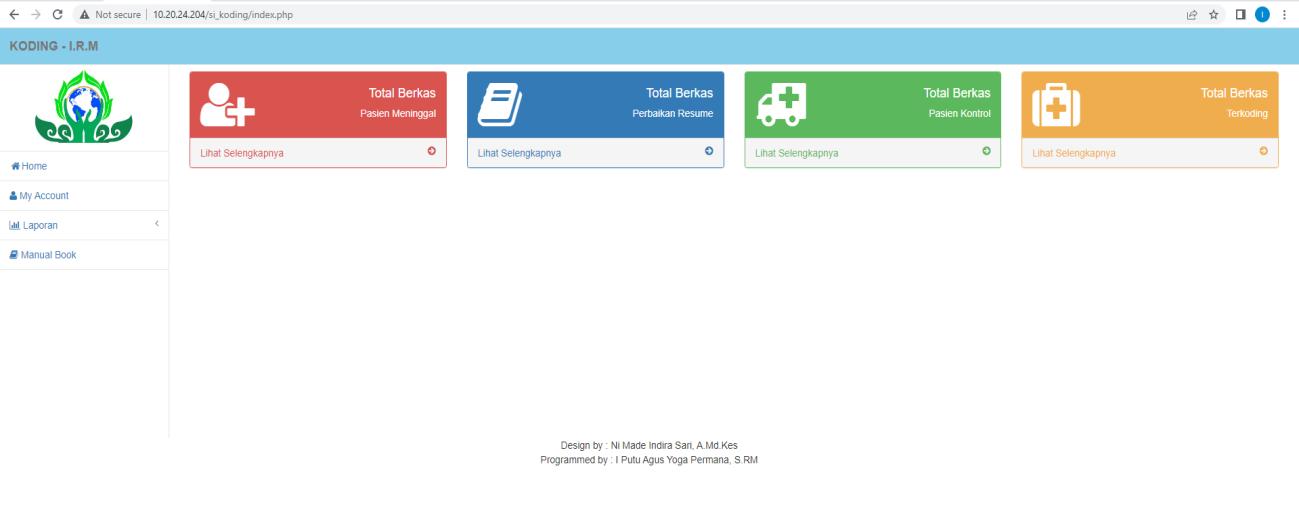Click the Pasien Meninggal label
The image size is (1299, 508).
pos(398,114)
